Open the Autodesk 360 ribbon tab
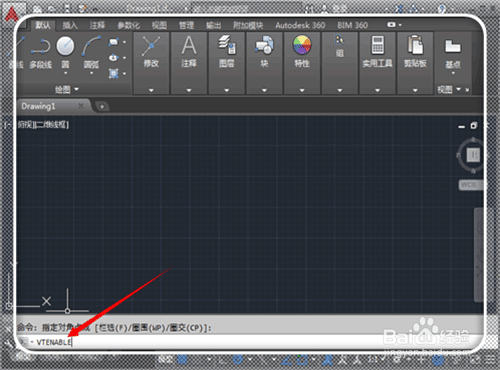Screen dimensions: 500x370 (300, 25)
